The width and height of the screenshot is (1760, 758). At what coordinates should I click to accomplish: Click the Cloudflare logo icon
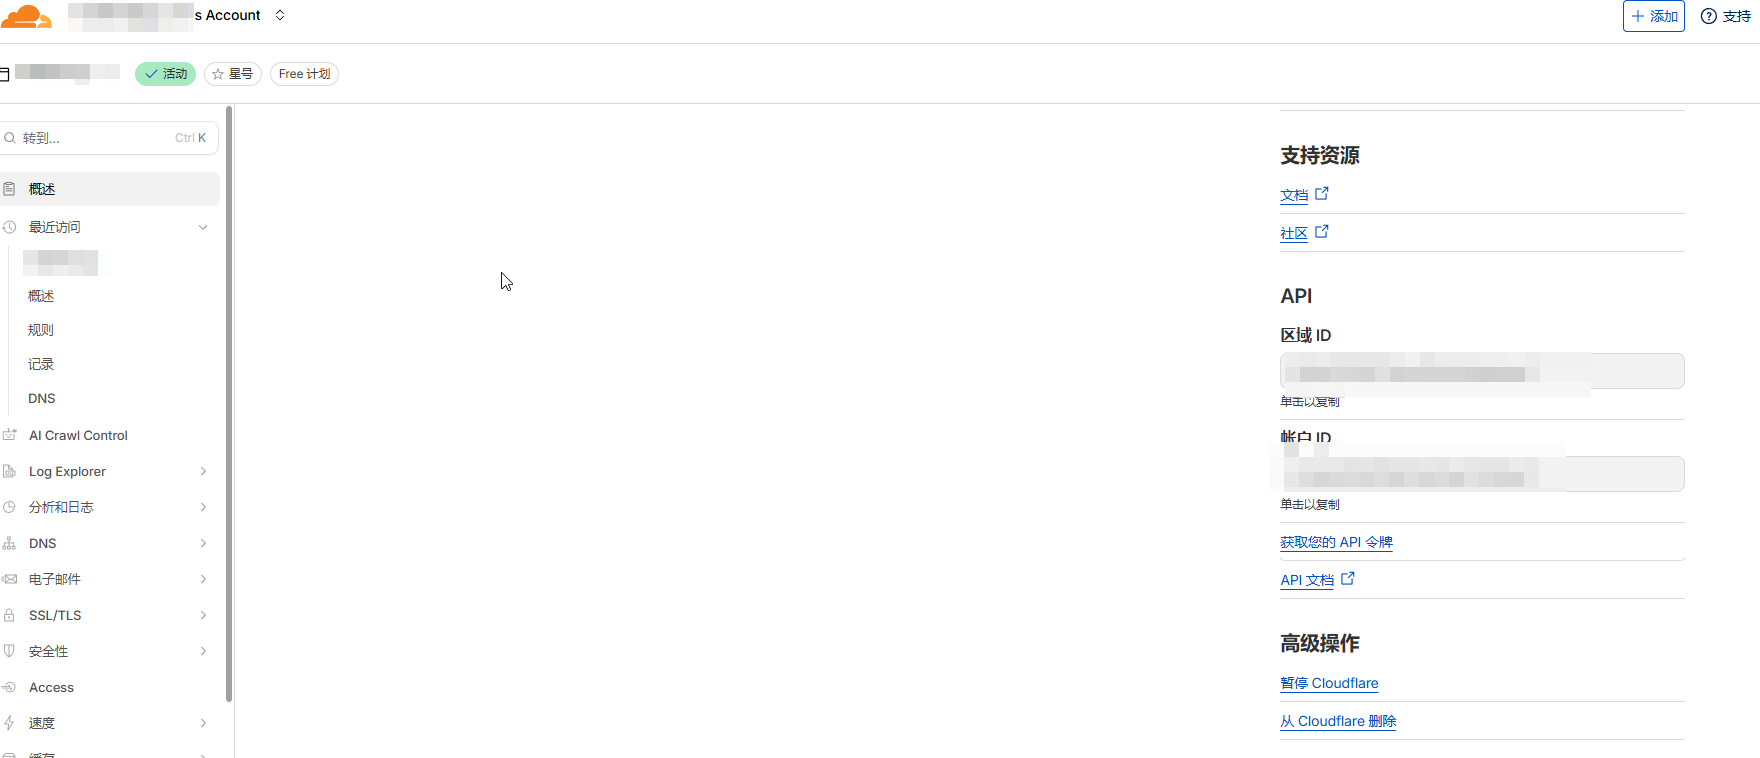click(x=26, y=17)
